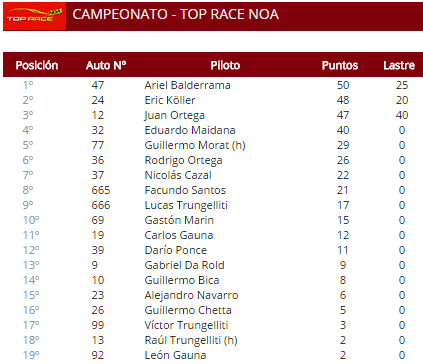Screen dimensions: 423x364
Task: Click Gabriel Da Rold's name
Action: (185, 265)
